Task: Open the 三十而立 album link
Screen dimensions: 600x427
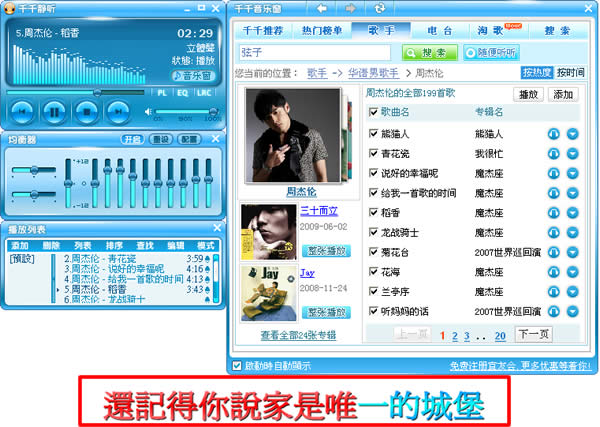Action: (x=319, y=211)
